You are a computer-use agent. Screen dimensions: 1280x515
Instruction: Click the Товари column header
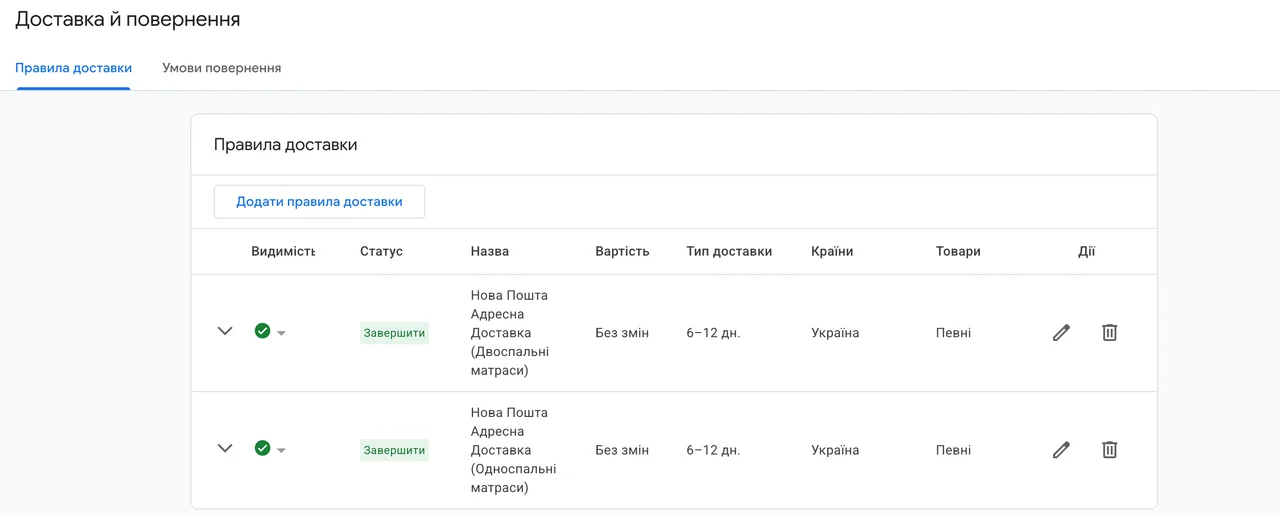point(958,251)
